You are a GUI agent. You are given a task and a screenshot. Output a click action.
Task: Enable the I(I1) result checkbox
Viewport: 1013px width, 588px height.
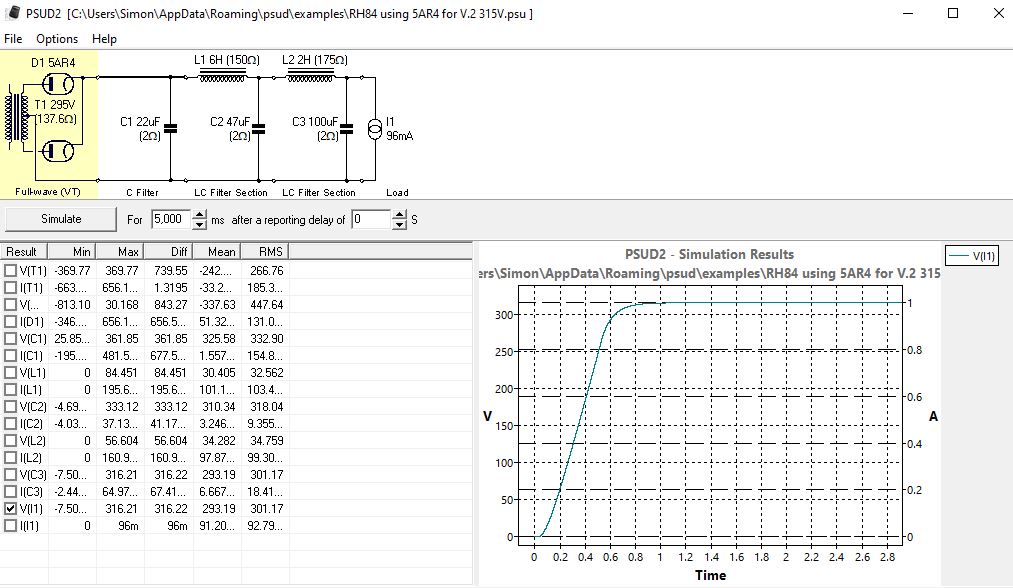click(10, 525)
